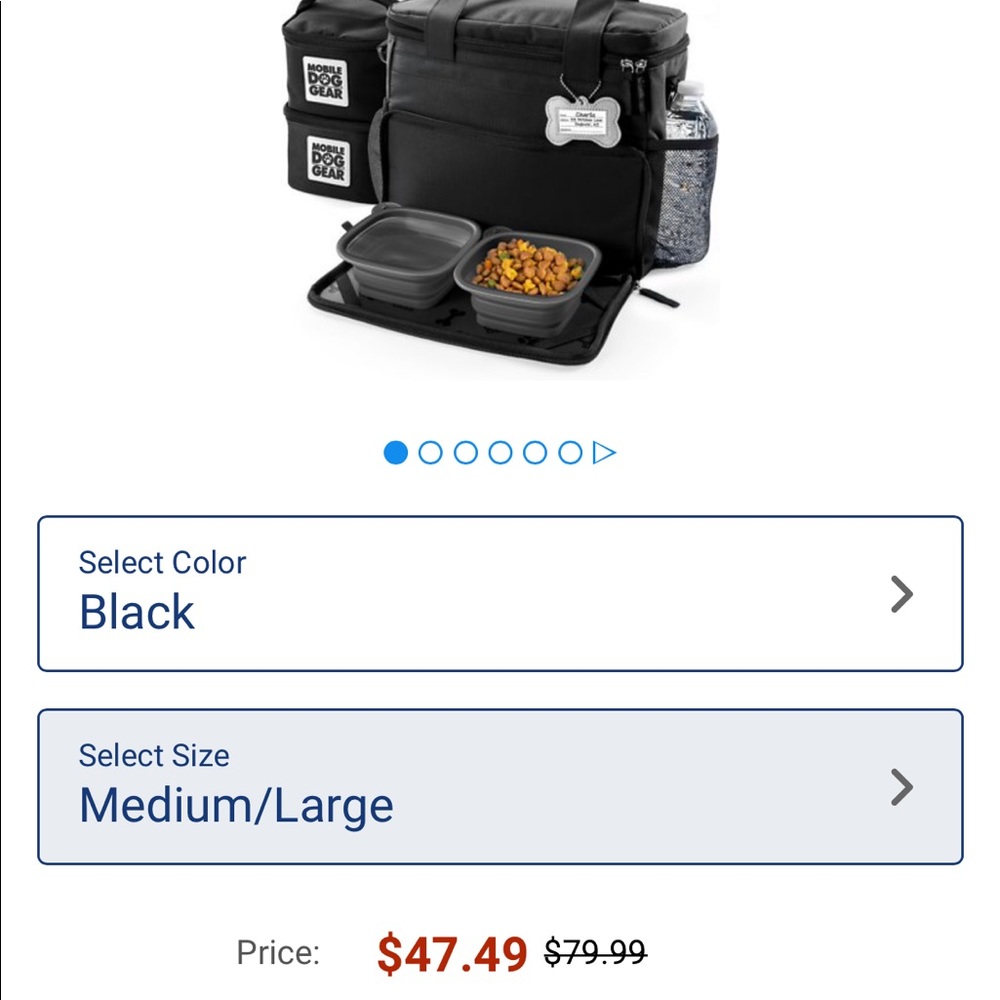Click the lower Mobile Dog Gear logo patch

click(x=328, y=161)
